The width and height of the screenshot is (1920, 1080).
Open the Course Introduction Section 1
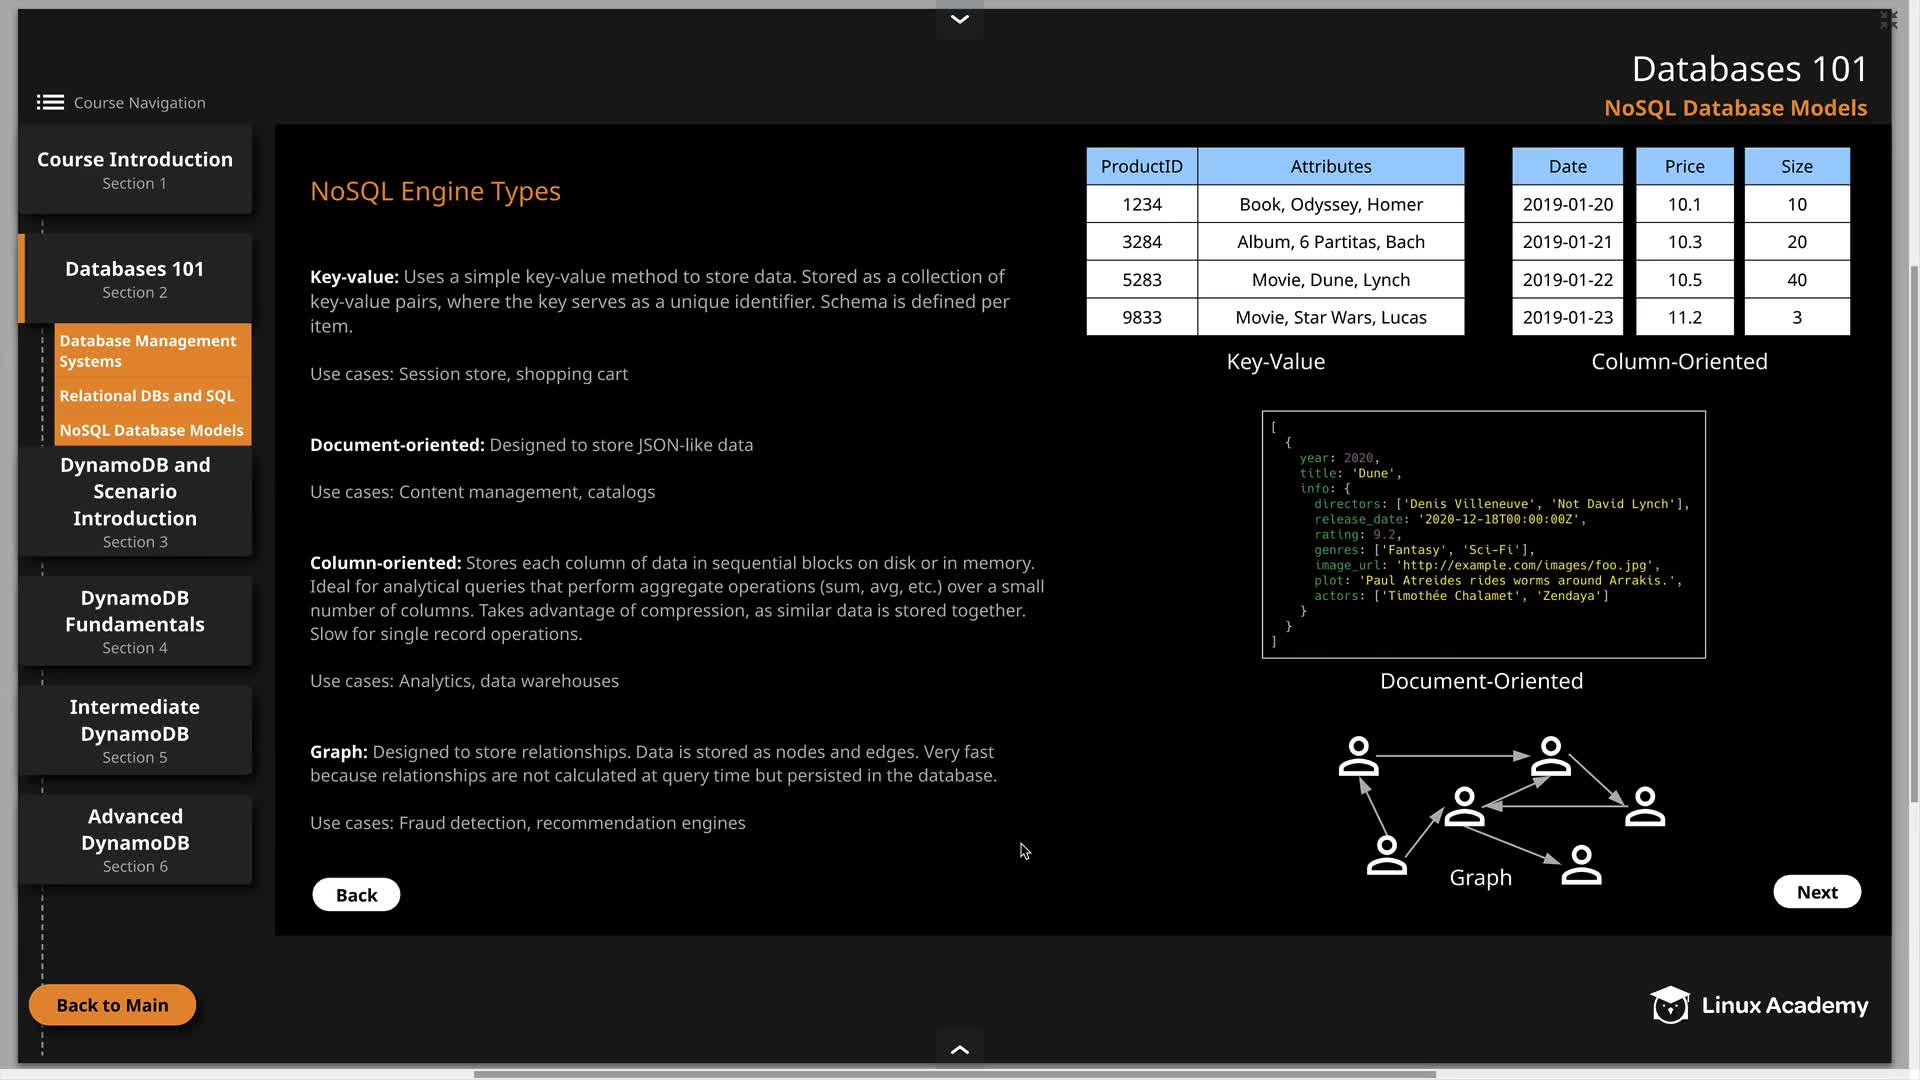(x=135, y=169)
